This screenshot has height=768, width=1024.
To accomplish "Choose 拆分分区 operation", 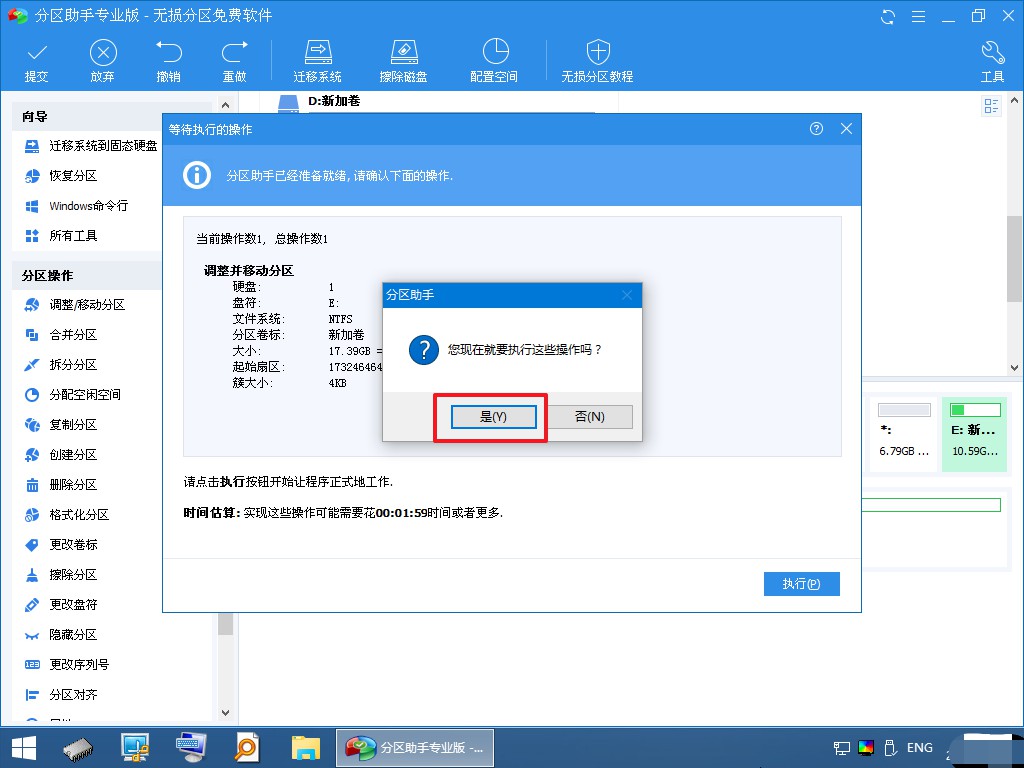I will pos(61,365).
